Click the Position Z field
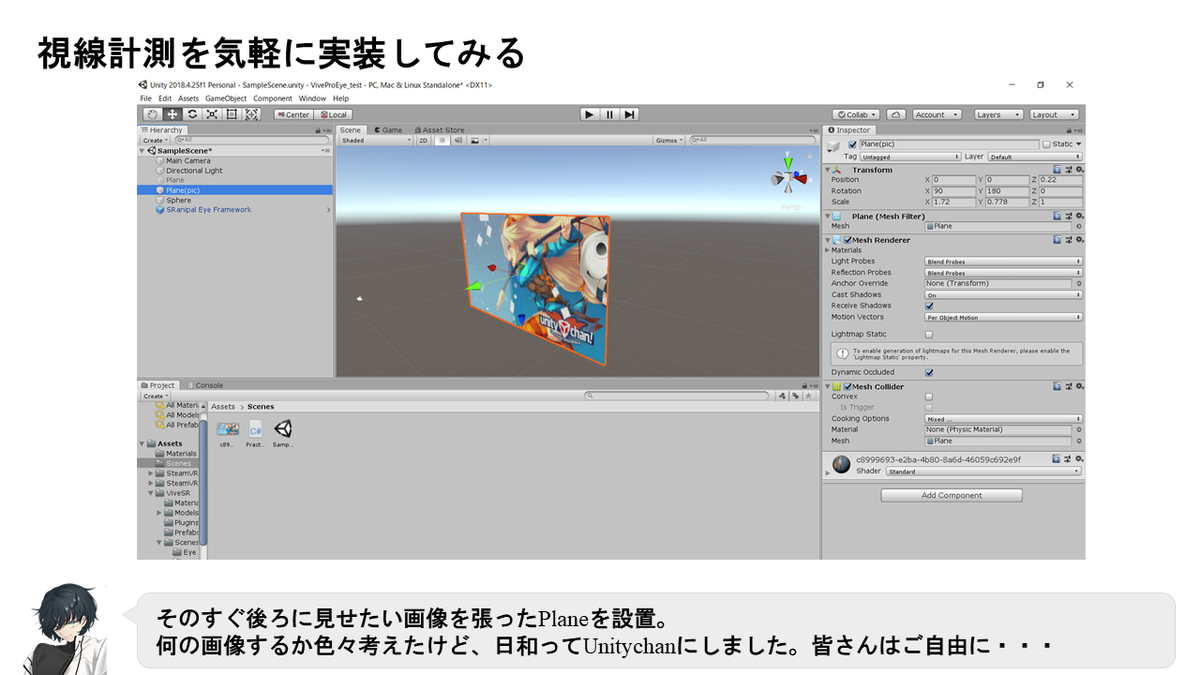1200x675 pixels. click(x=1060, y=180)
